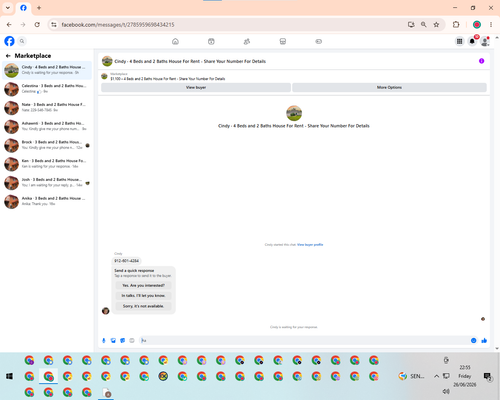The width and height of the screenshot is (500, 400).
Task: Click the sticker icon in composer
Action: coord(122,340)
